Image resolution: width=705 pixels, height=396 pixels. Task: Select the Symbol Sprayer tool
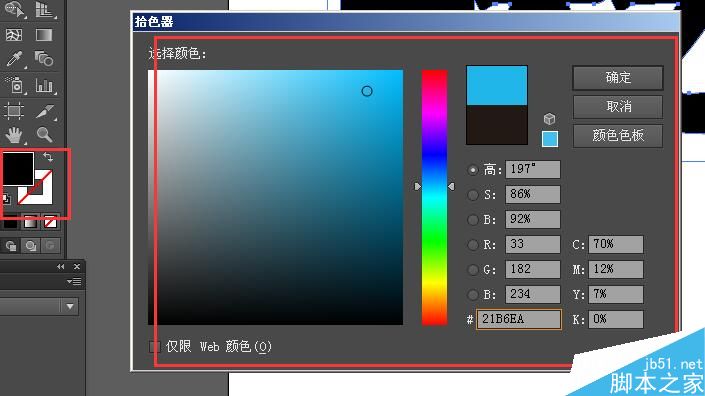(x=14, y=85)
